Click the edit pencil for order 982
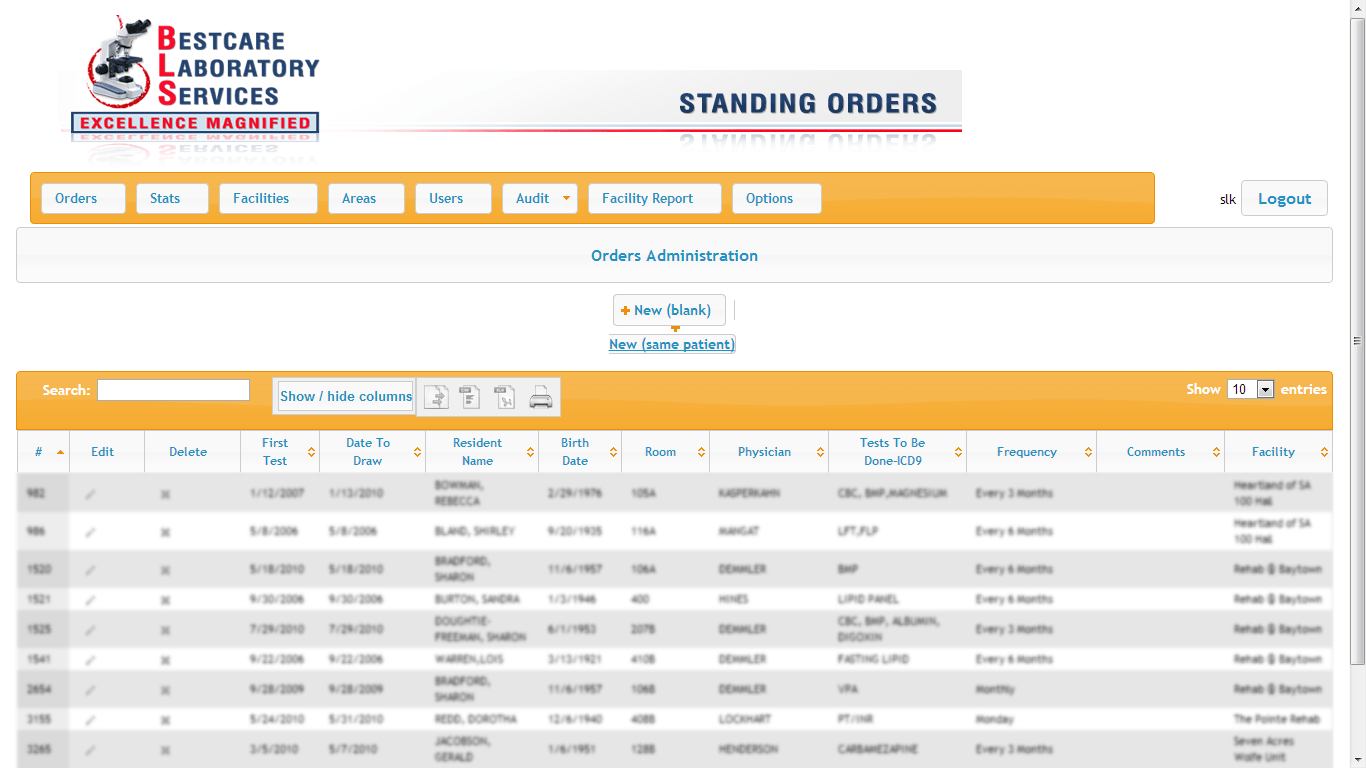The image size is (1366, 768). [x=91, y=494]
